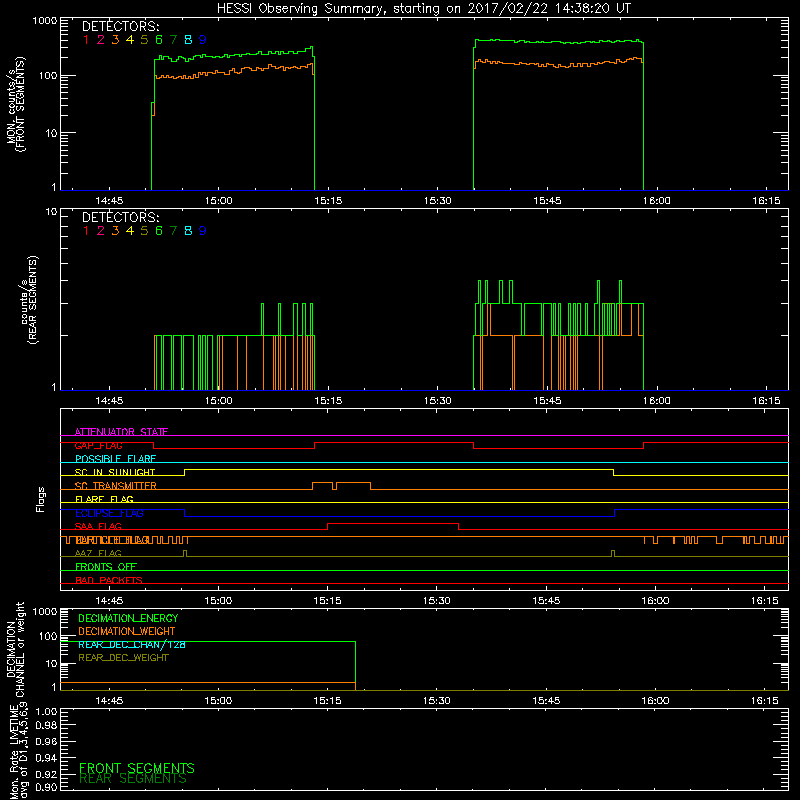Click the ECLIPSE_FLAG label
800x800 pixels.
pos(109,513)
